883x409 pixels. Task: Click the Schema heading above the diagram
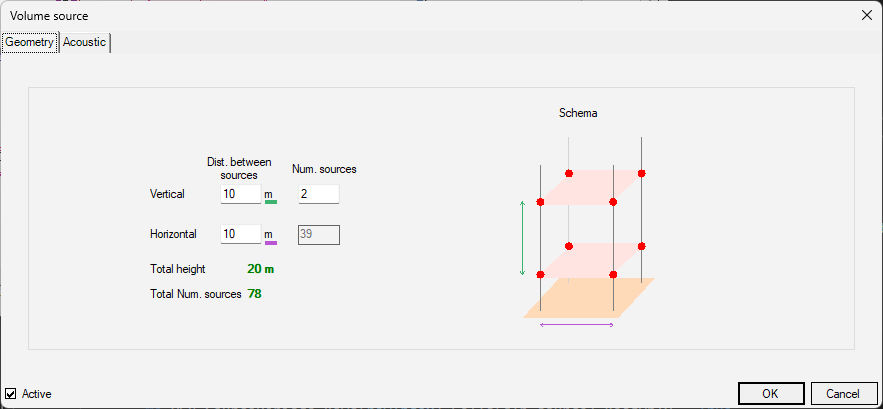pos(578,113)
